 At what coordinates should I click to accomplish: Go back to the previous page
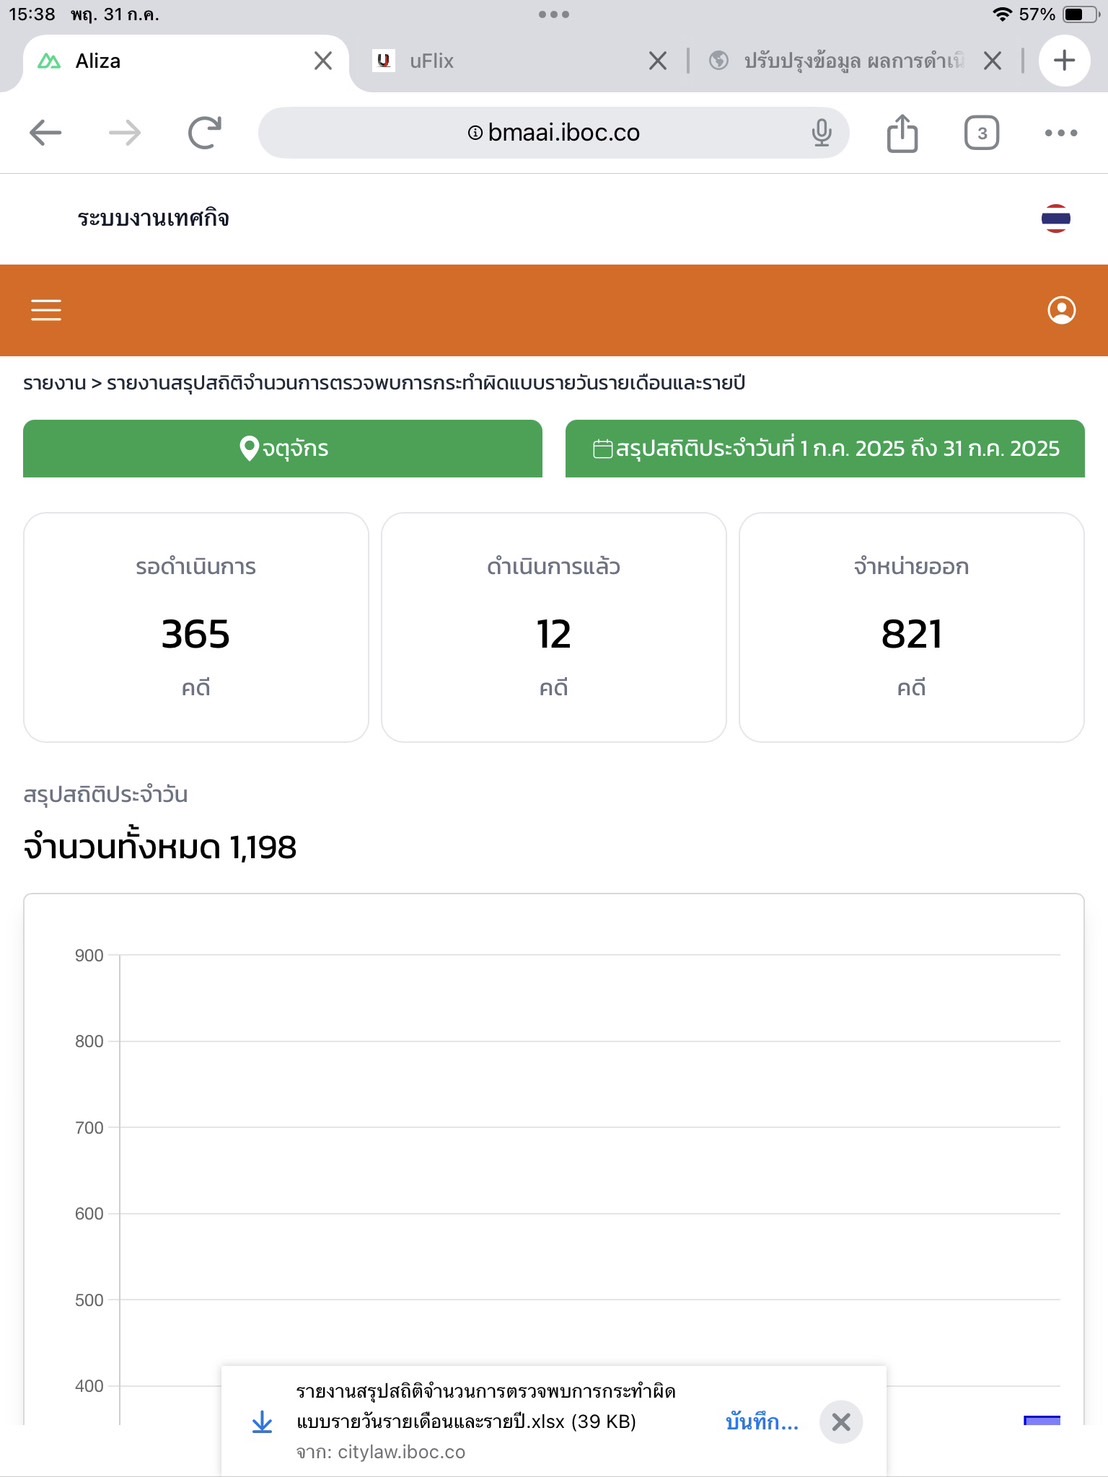pos(46,133)
